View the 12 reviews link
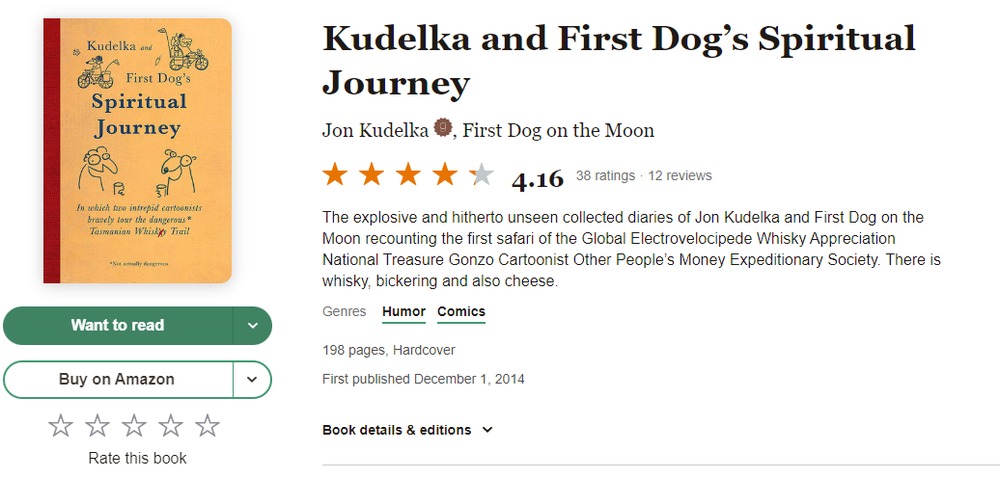This screenshot has height=478, width=1000. click(x=680, y=176)
